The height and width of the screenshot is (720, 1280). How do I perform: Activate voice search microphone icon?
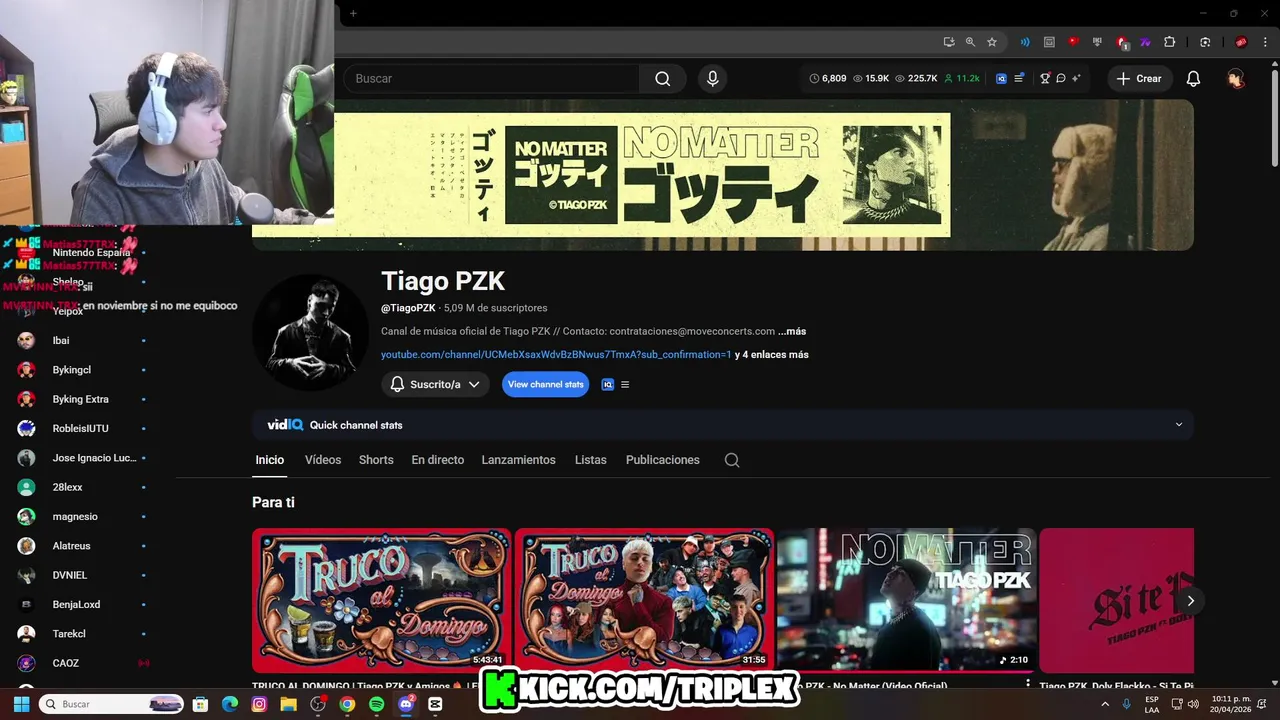click(x=712, y=79)
